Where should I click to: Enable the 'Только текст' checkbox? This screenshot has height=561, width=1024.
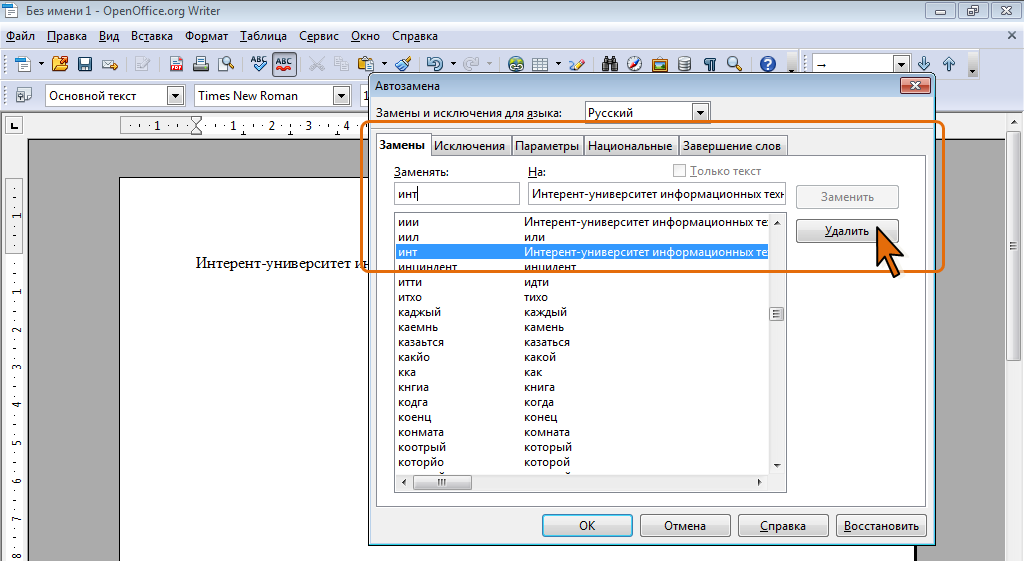pos(680,171)
